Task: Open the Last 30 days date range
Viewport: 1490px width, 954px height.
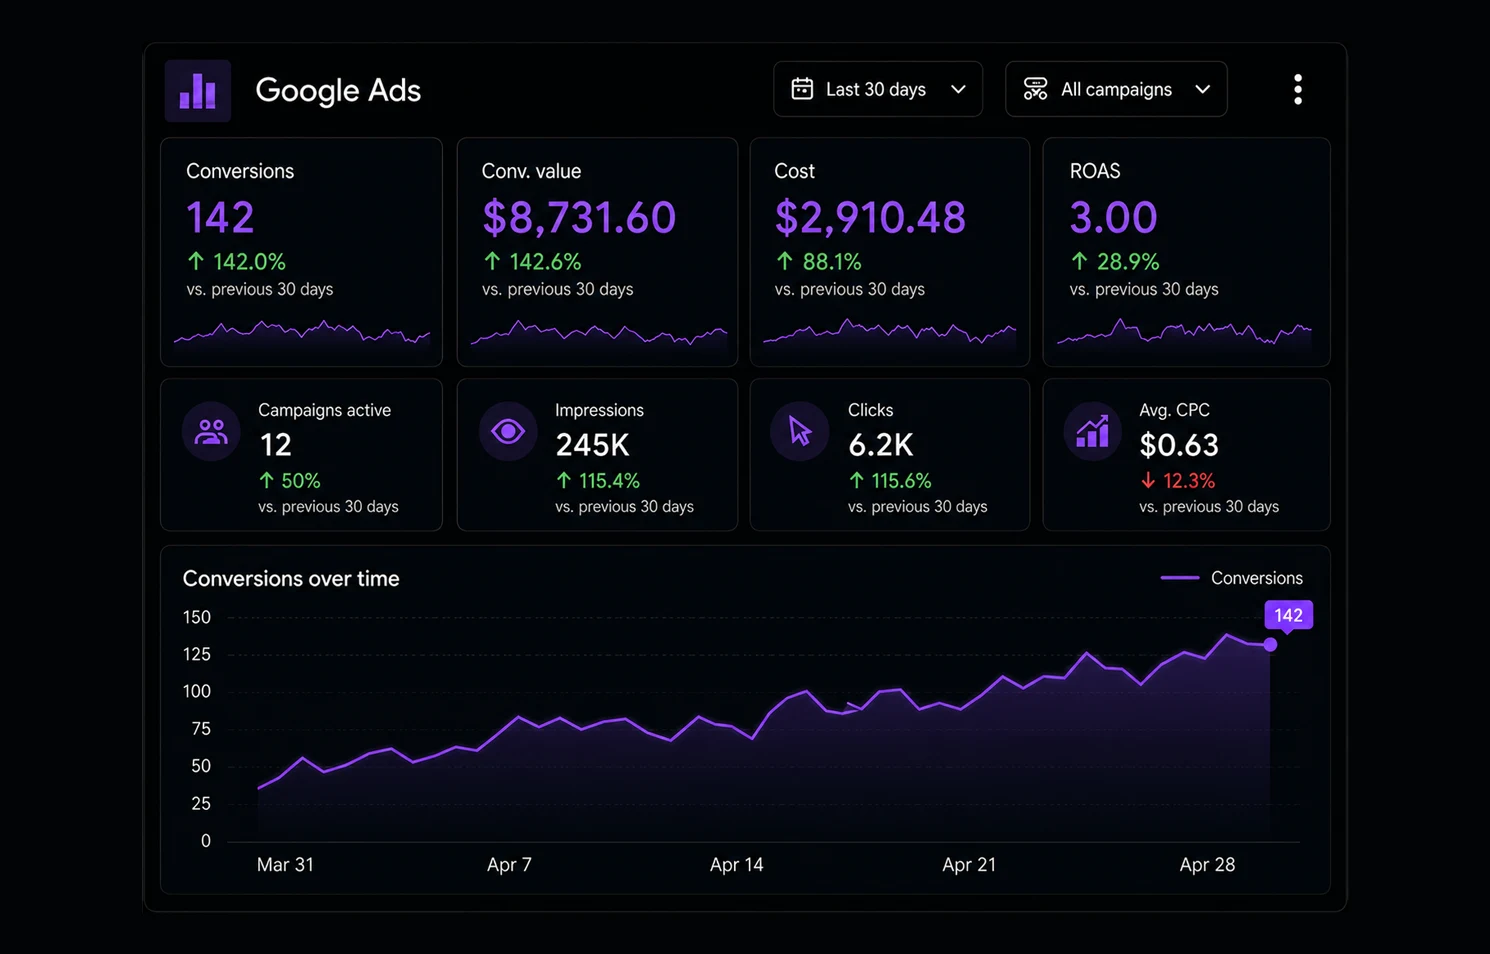Action: coord(878,89)
